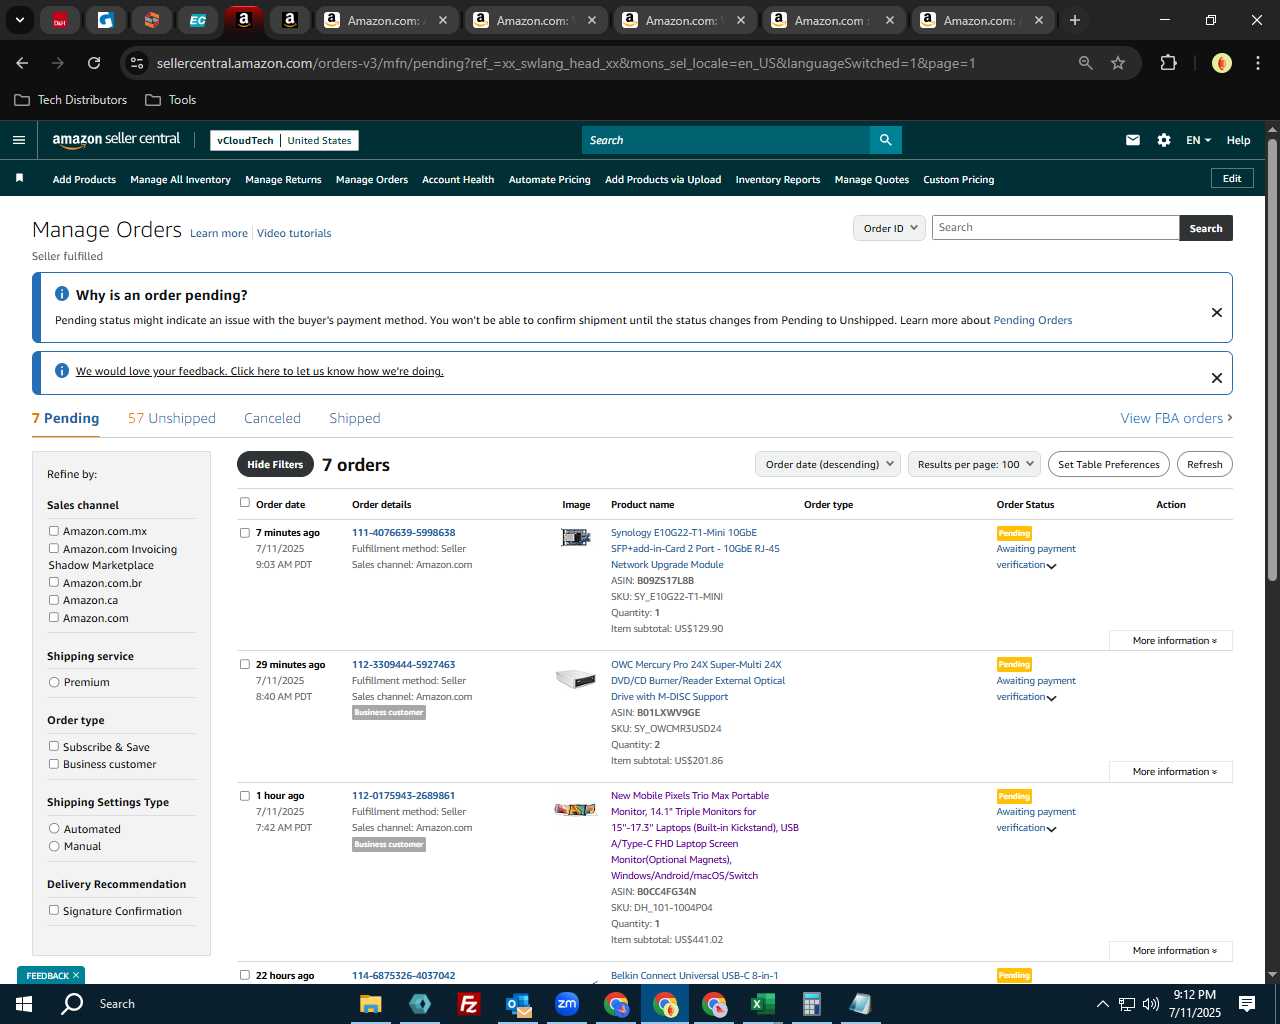Open File Explorer from the taskbar
Image resolution: width=1280 pixels, height=1024 pixels.
(370, 1004)
